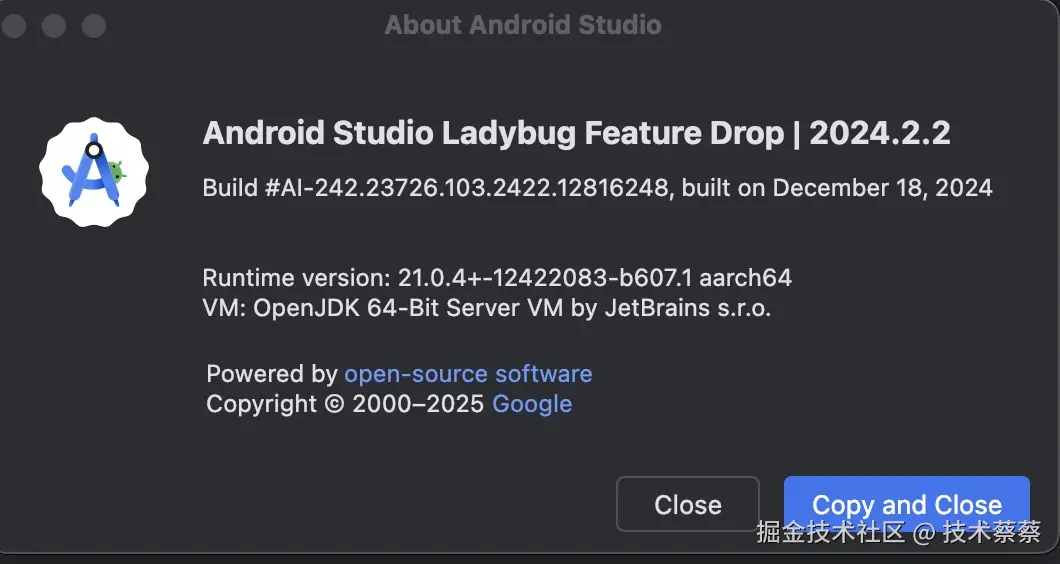Click the Copyright © 2000–2025 text
Viewport: 1060px width, 564px height.
tap(346, 404)
